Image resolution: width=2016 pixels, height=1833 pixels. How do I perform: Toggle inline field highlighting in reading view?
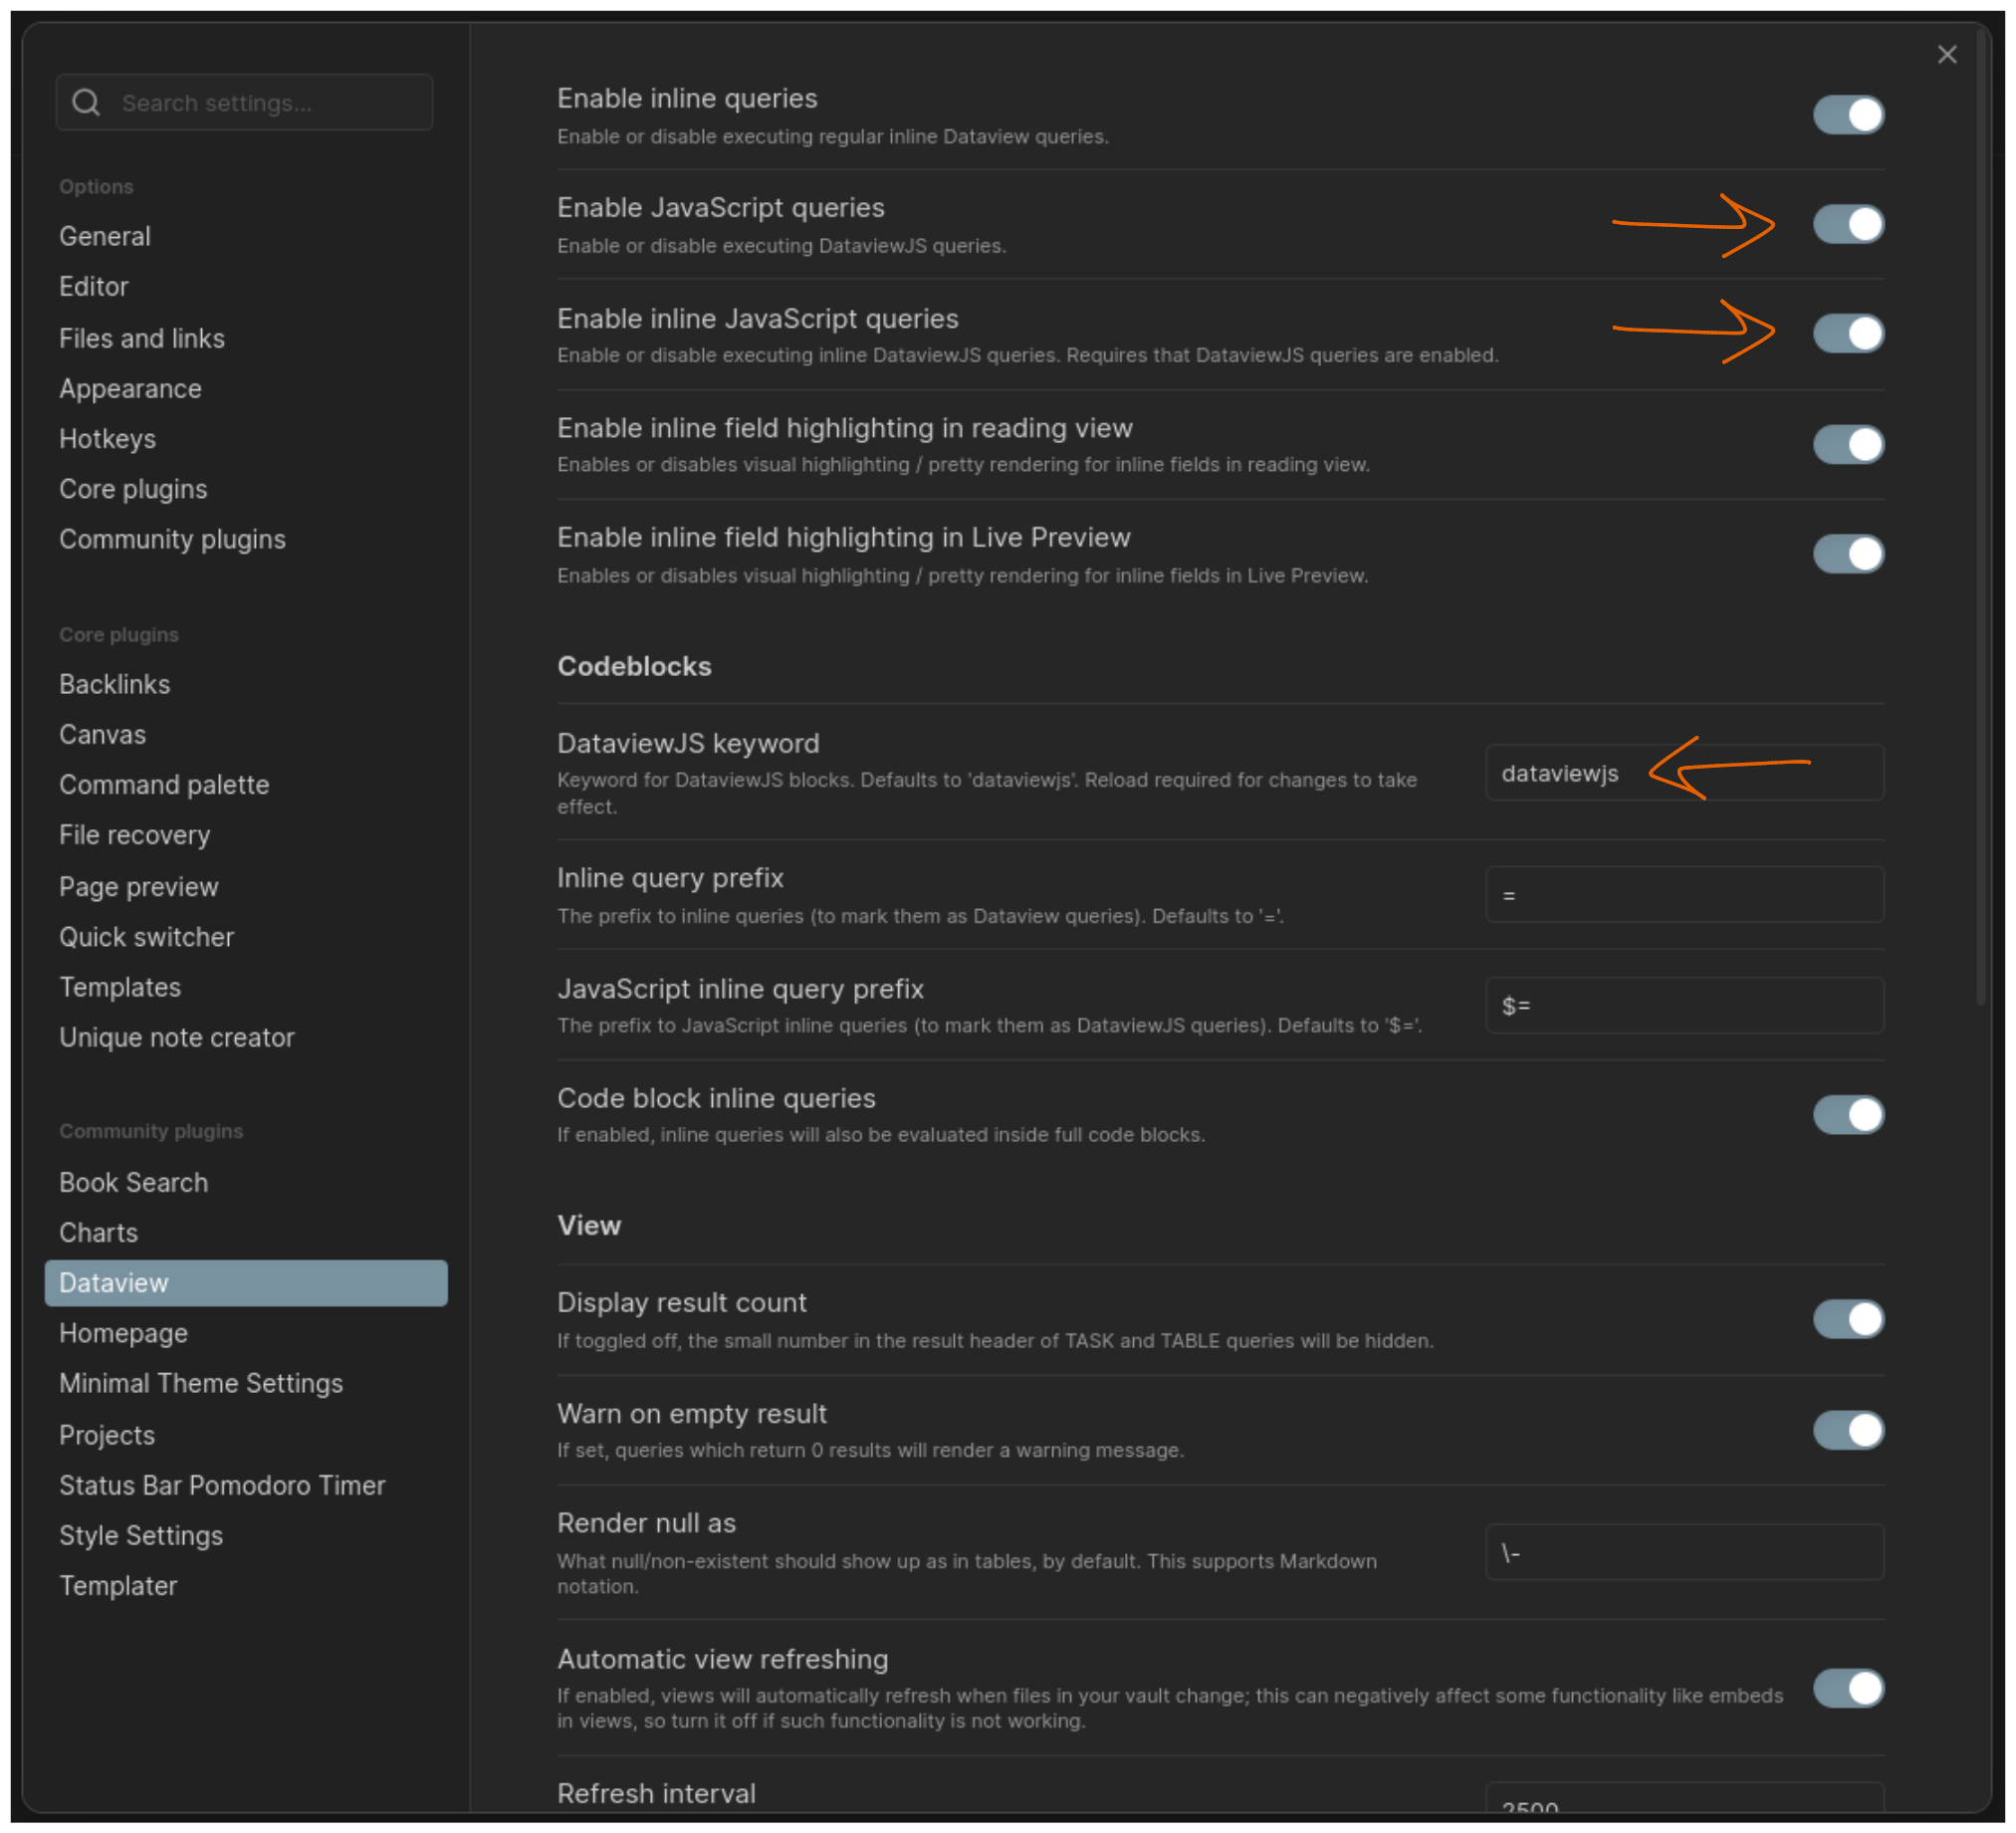1848,444
